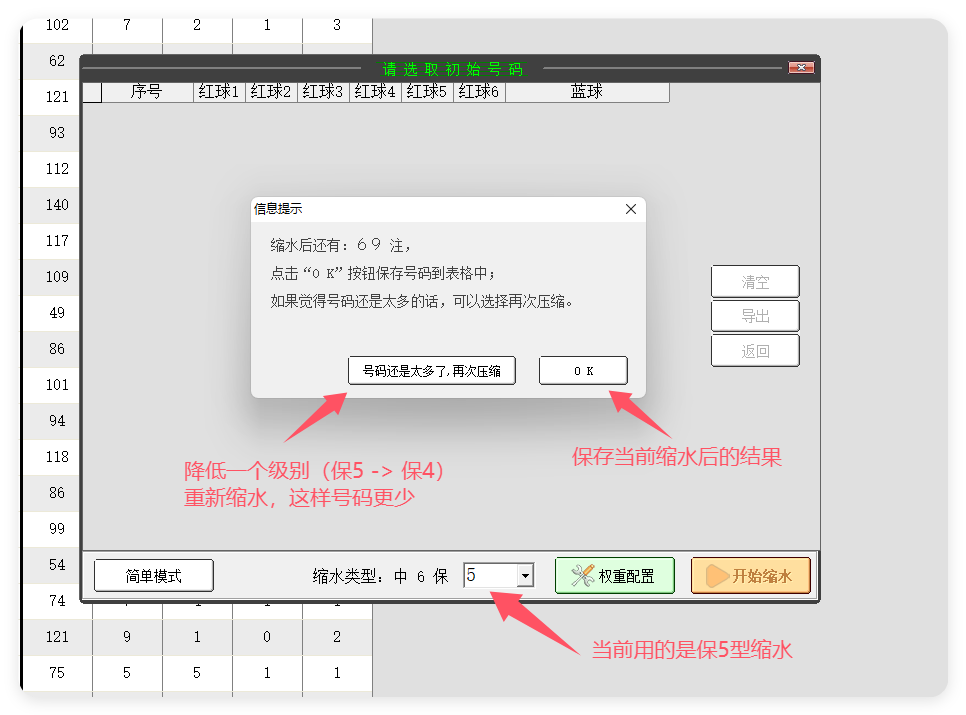
Task: Click the 蓝球 column header
Action: click(585, 92)
